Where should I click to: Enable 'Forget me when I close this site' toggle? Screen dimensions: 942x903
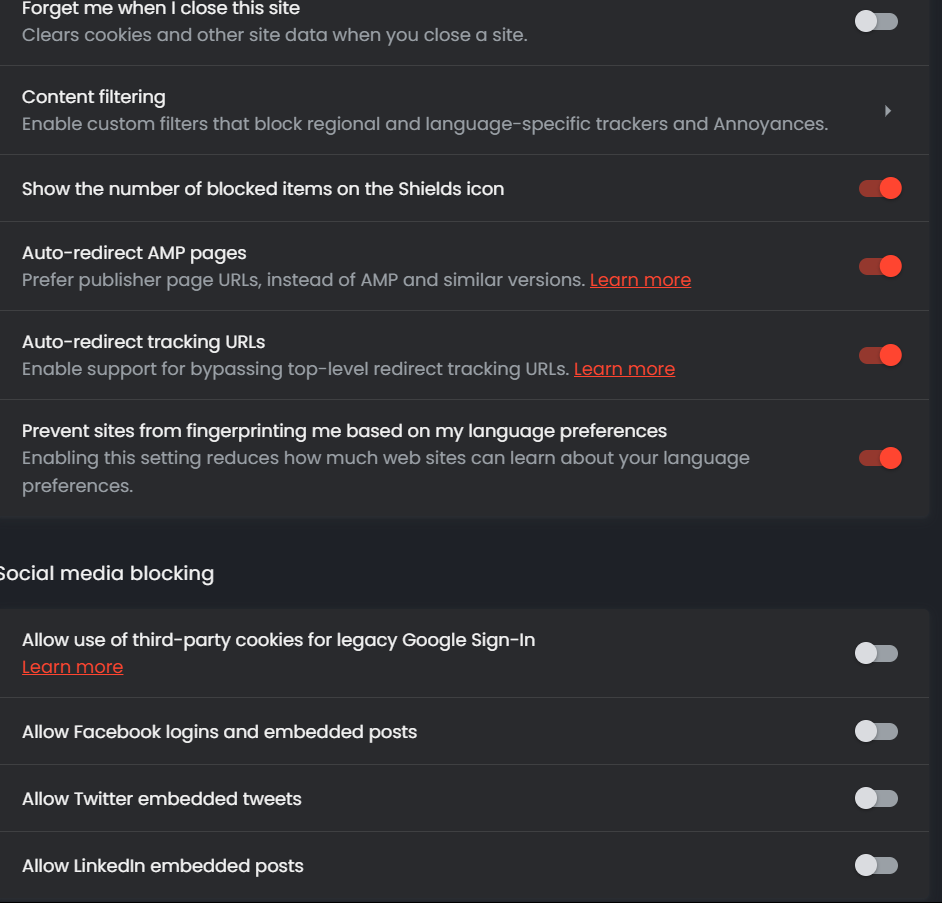click(877, 21)
